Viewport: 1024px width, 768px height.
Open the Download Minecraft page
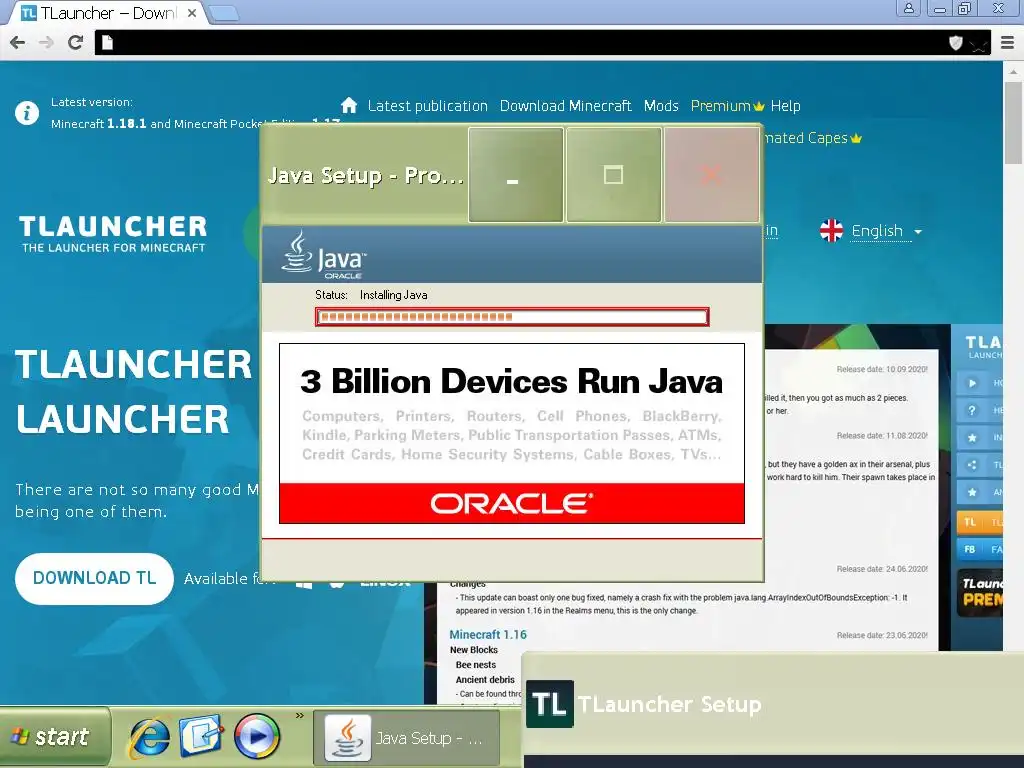point(566,106)
